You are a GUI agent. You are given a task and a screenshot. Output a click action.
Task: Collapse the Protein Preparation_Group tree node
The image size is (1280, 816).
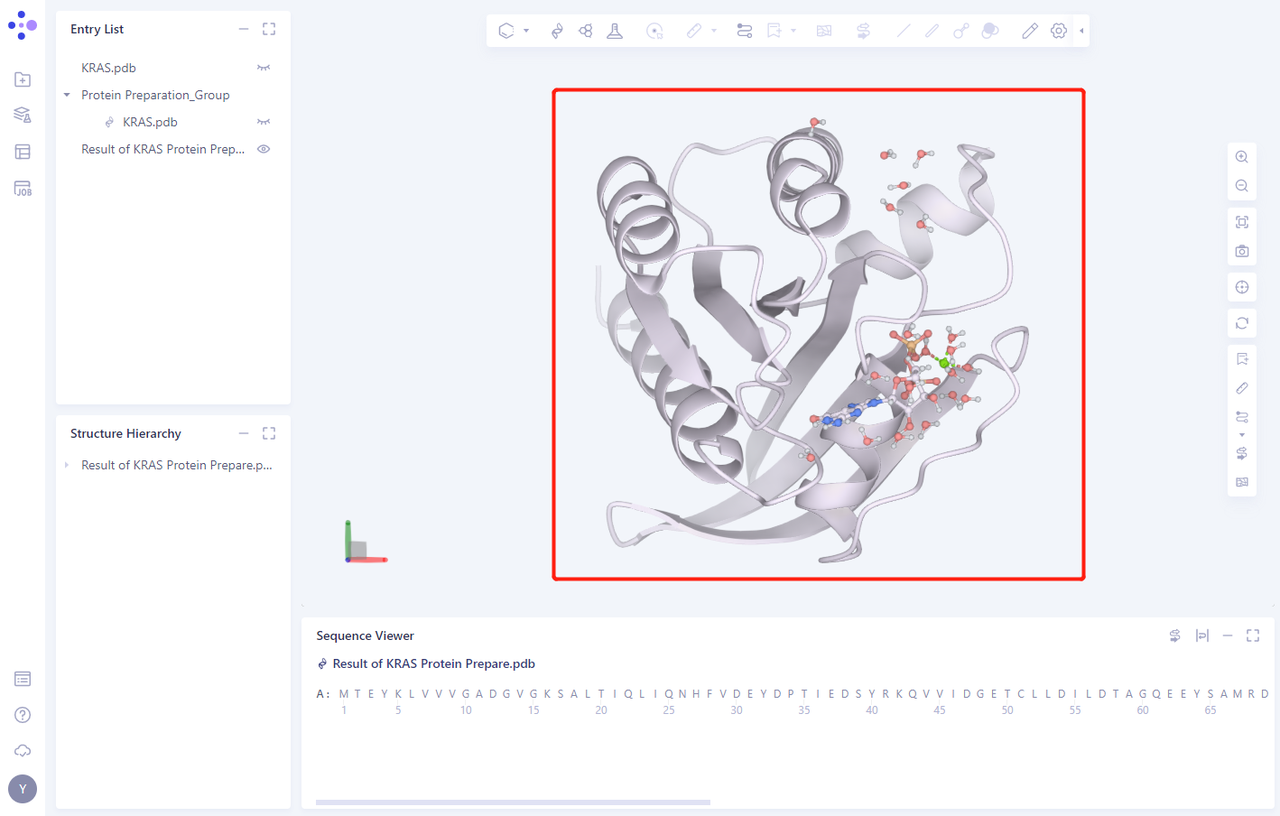click(67, 95)
